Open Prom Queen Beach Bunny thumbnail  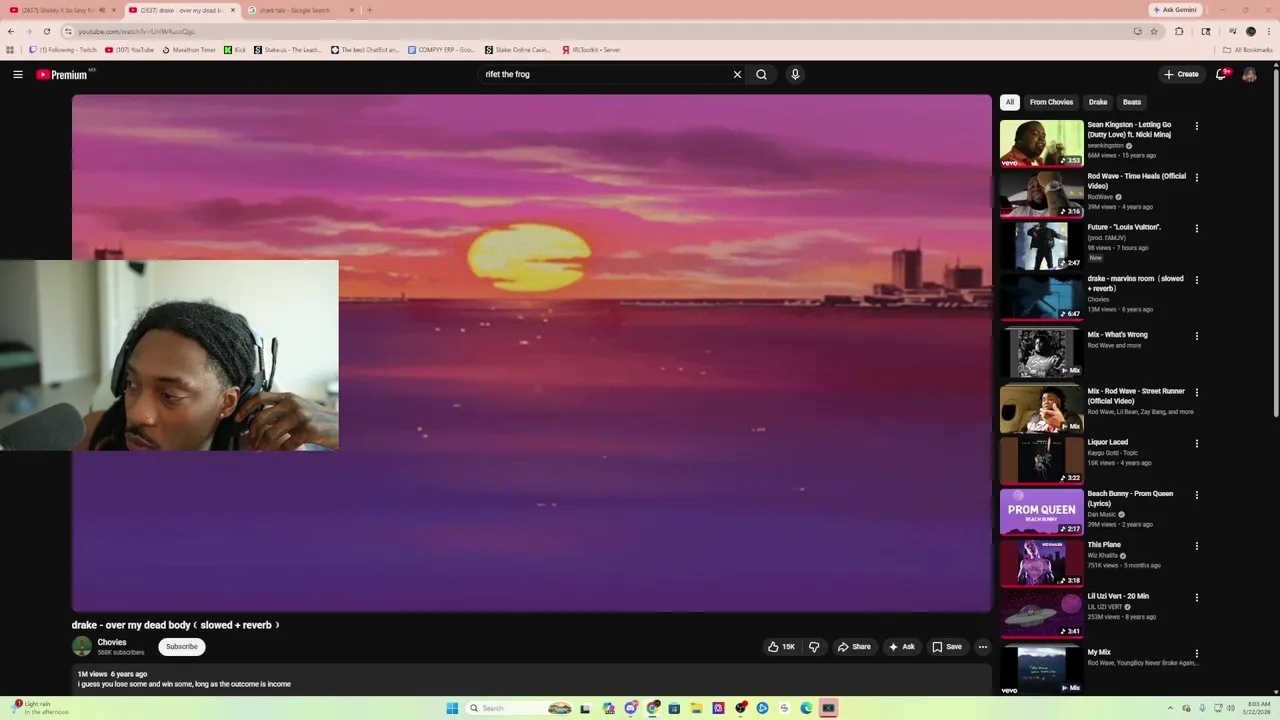coord(1041,511)
